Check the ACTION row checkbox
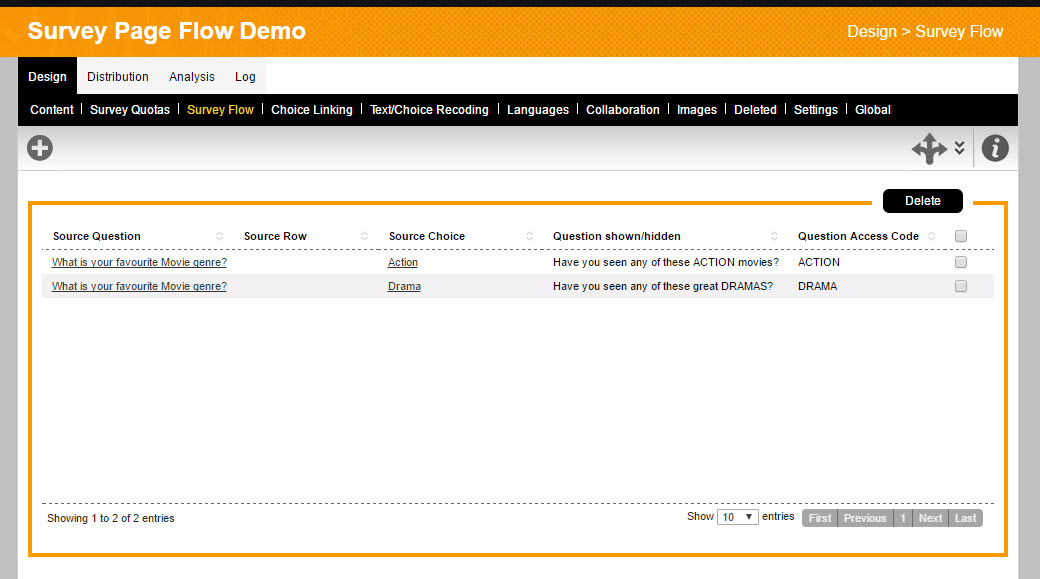Screen dimensions: 1040x579 961,262
